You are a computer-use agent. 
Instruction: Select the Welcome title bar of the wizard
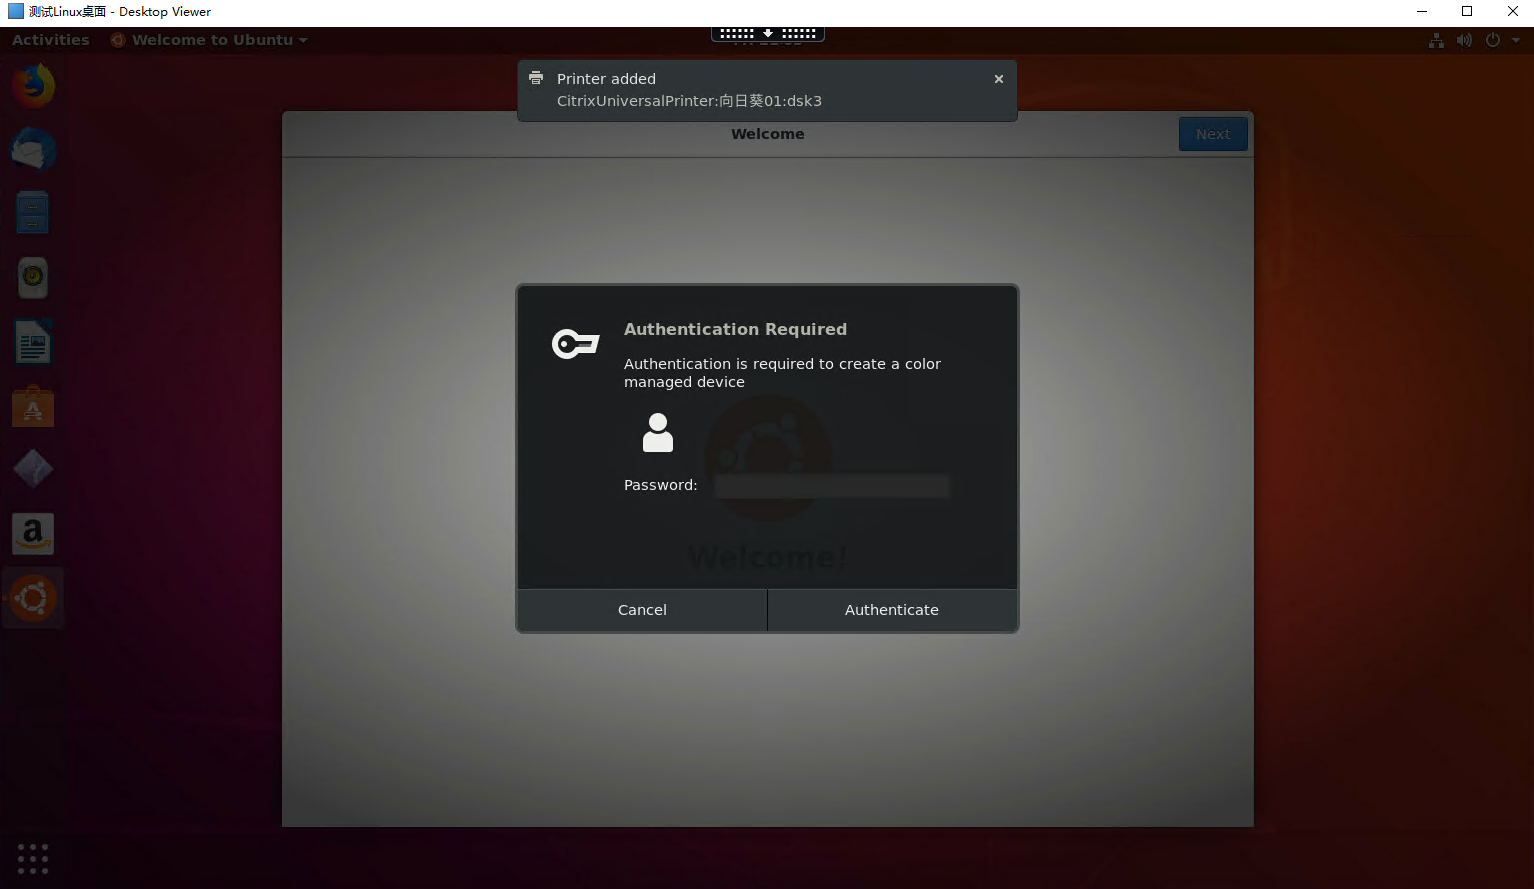pos(767,133)
